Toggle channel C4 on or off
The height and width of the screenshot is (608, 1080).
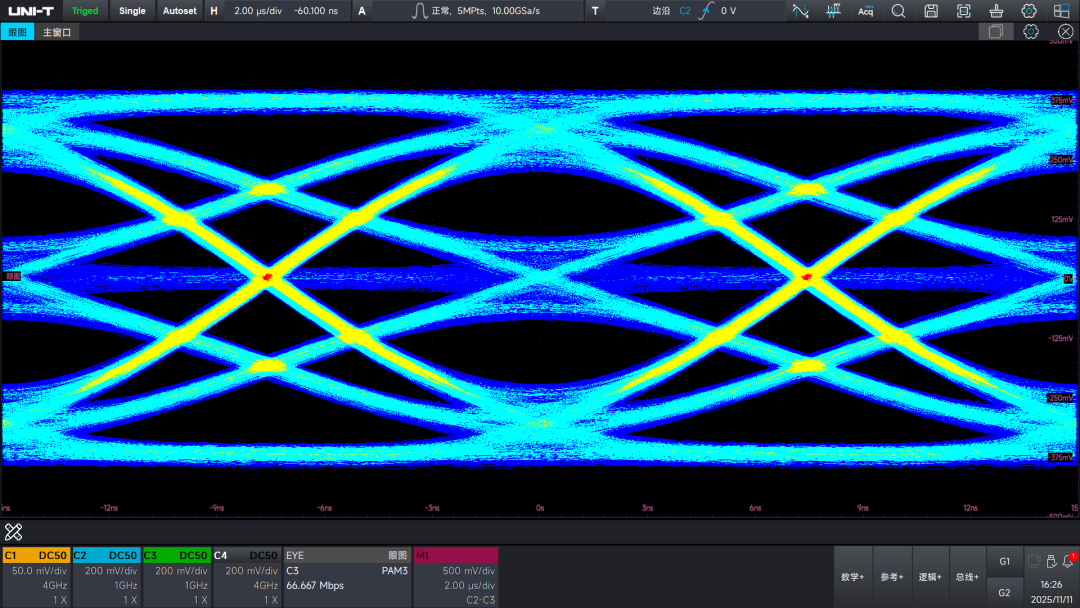pyautogui.click(x=247, y=555)
